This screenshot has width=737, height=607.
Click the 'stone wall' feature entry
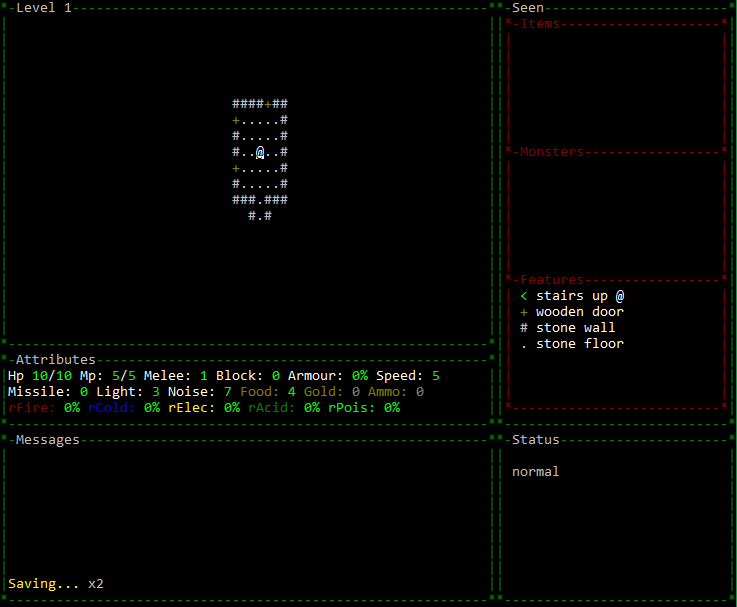575,328
